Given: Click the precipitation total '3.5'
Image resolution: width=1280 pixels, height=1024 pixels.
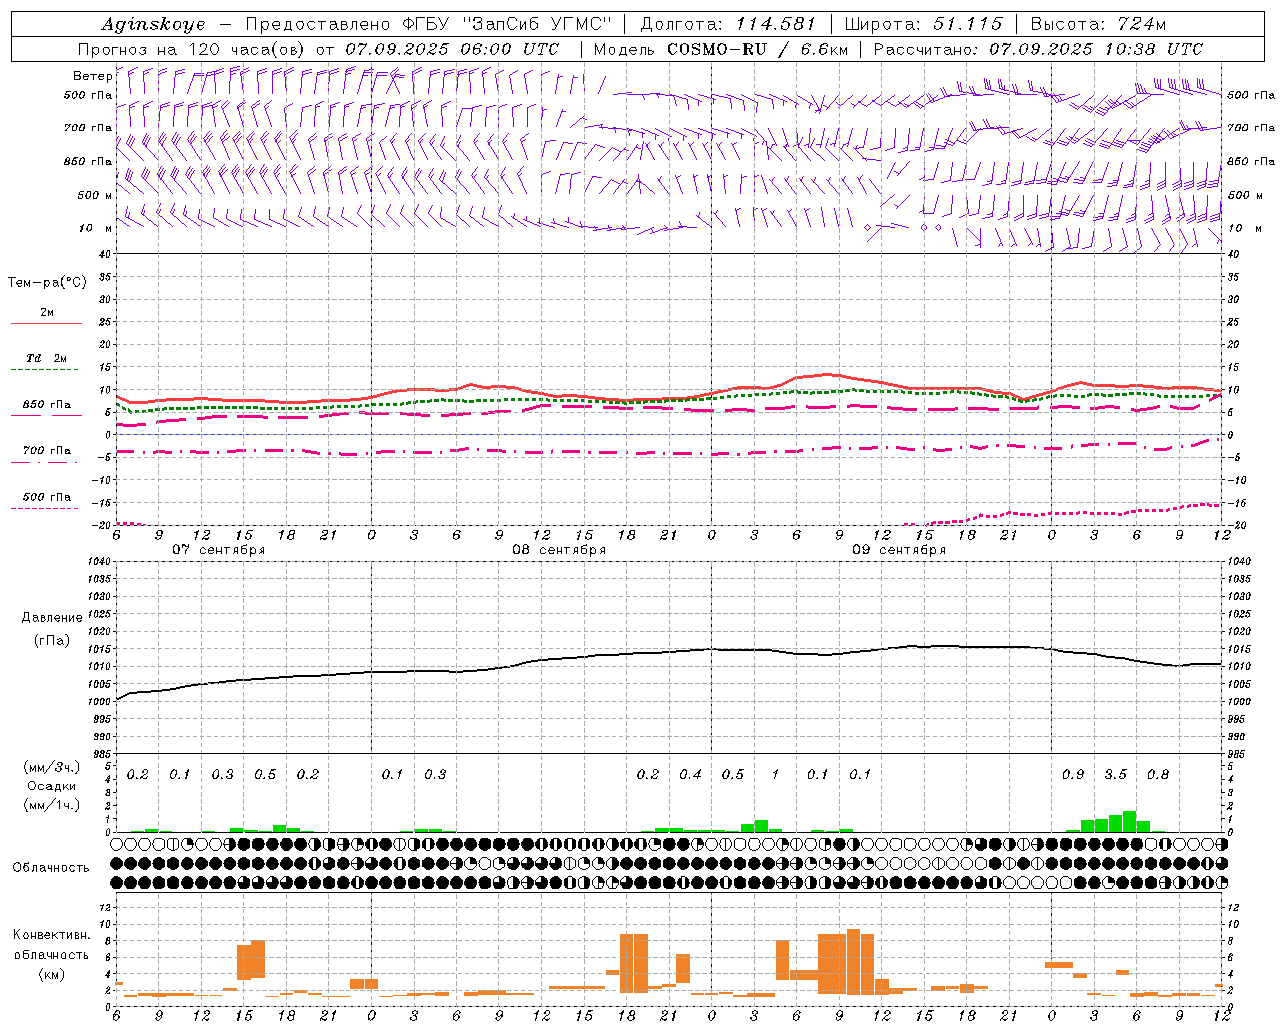Looking at the screenshot, I should (1115, 774).
